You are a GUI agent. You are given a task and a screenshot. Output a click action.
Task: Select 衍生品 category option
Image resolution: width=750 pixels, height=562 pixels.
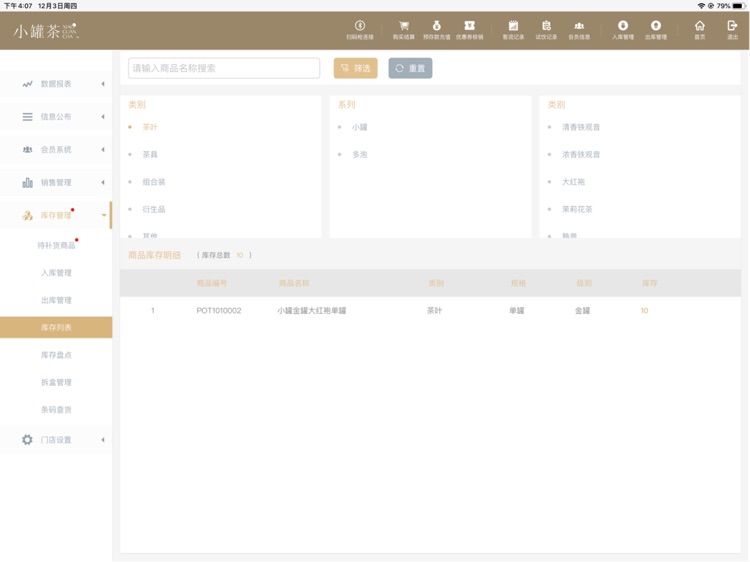click(x=154, y=209)
